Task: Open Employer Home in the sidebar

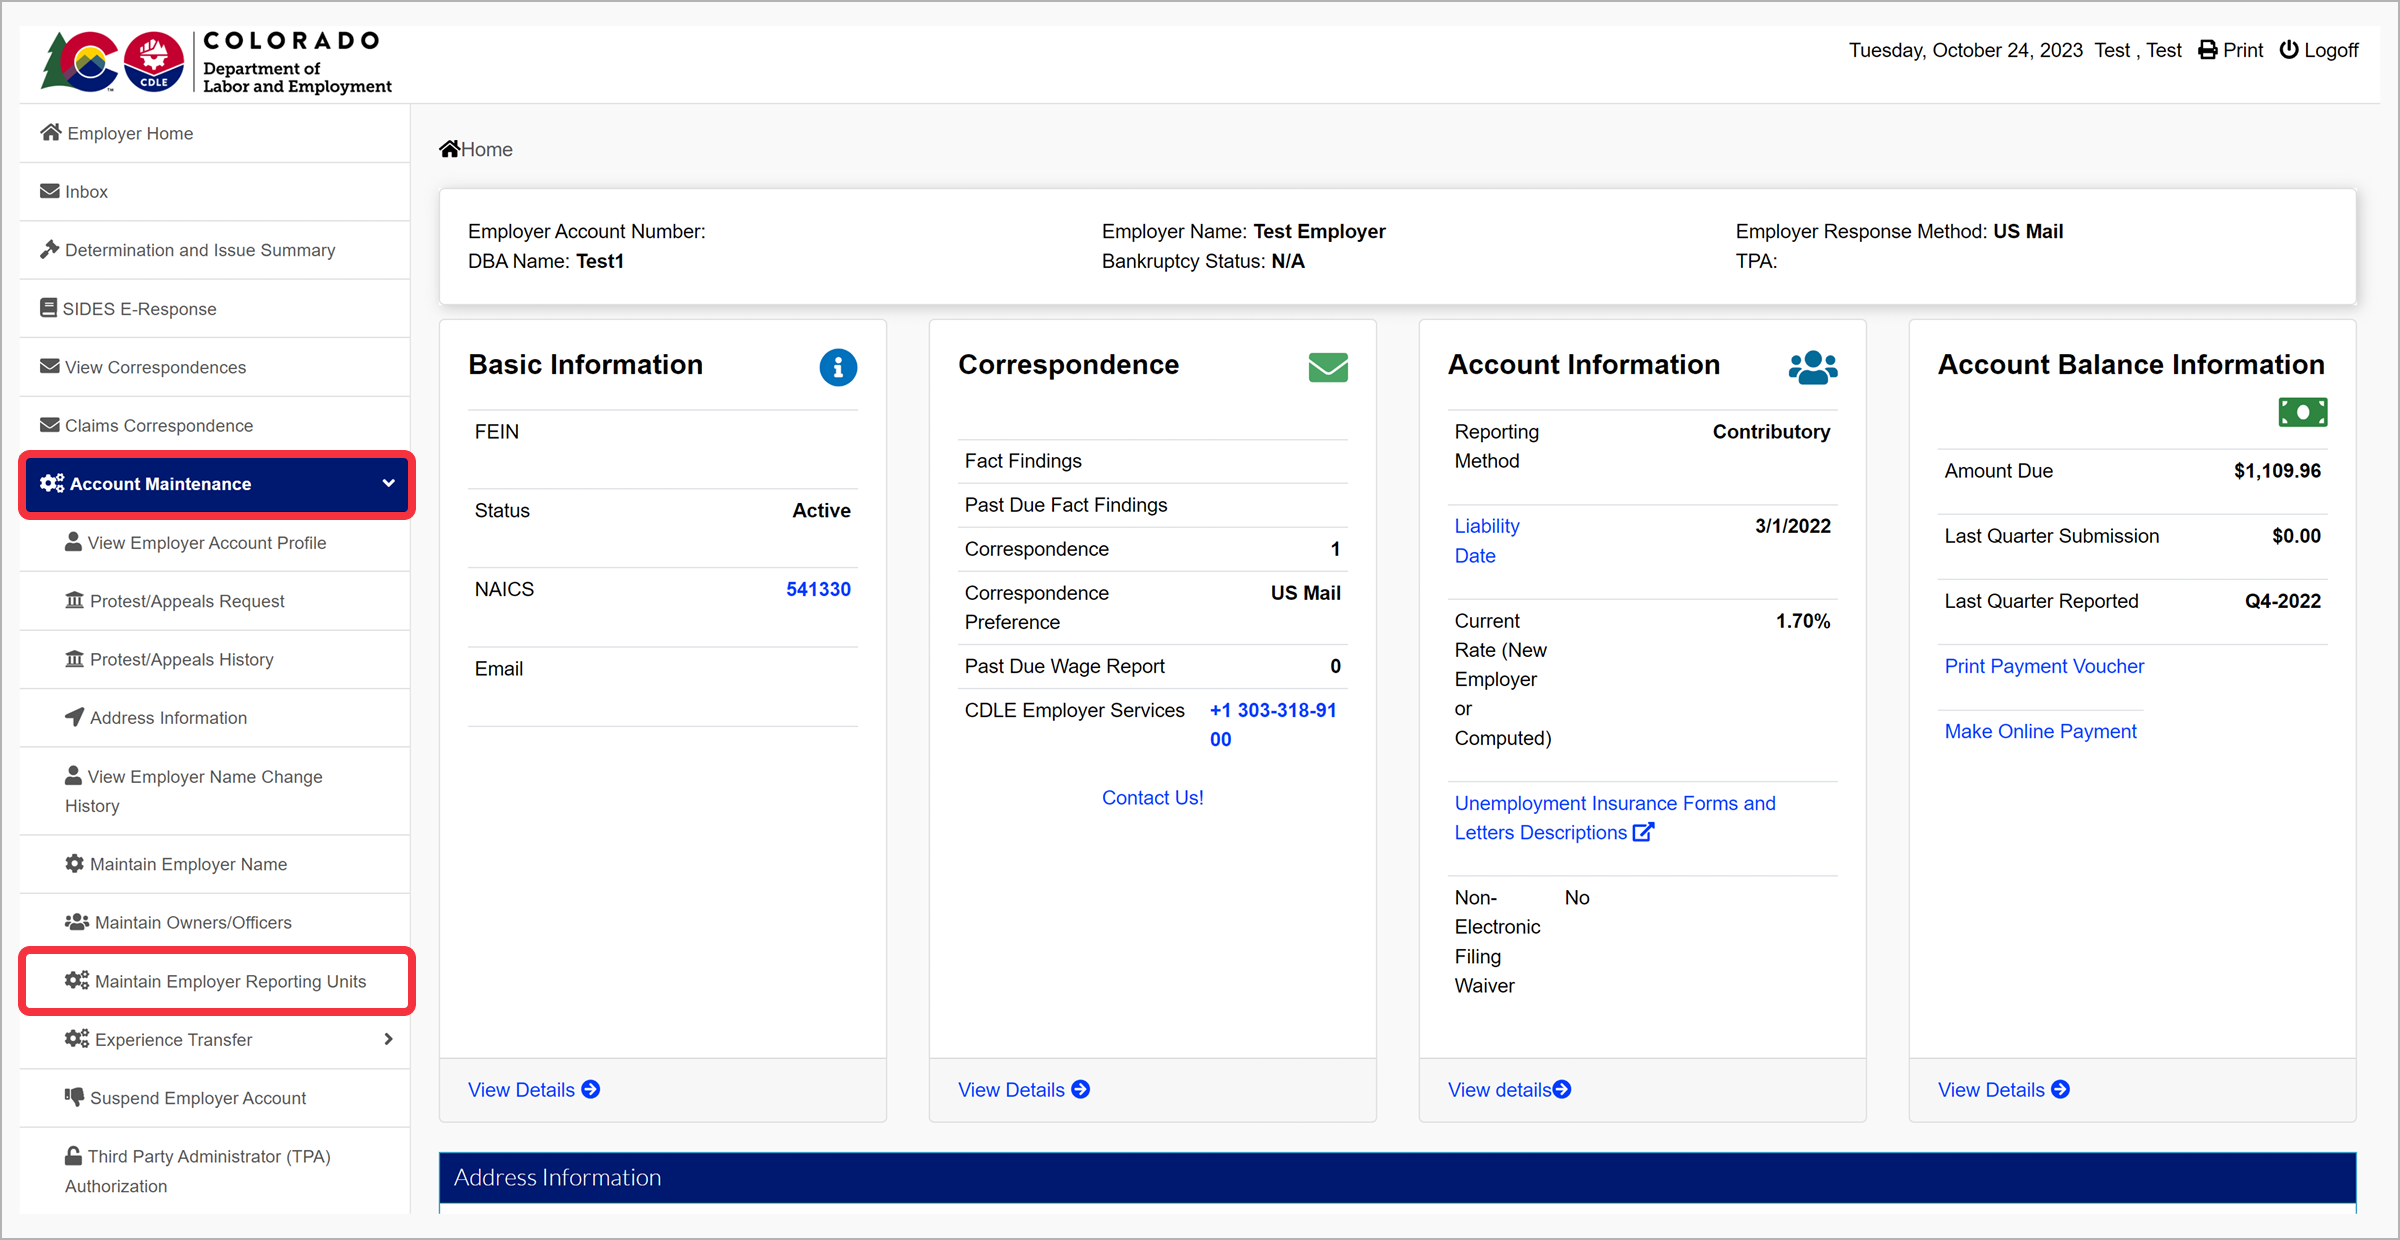Action: point(215,133)
